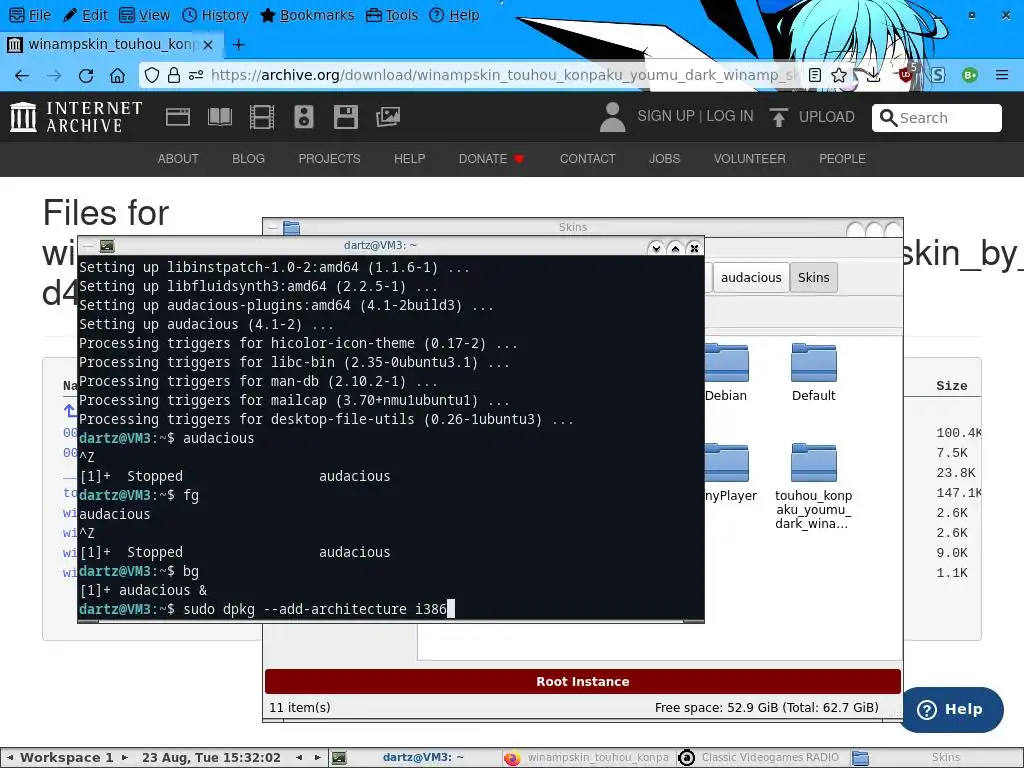Open the File menu in Firefox
Image resolution: width=1024 pixels, height=768 pixels.
pyautogui.click(x=31, y=15)
